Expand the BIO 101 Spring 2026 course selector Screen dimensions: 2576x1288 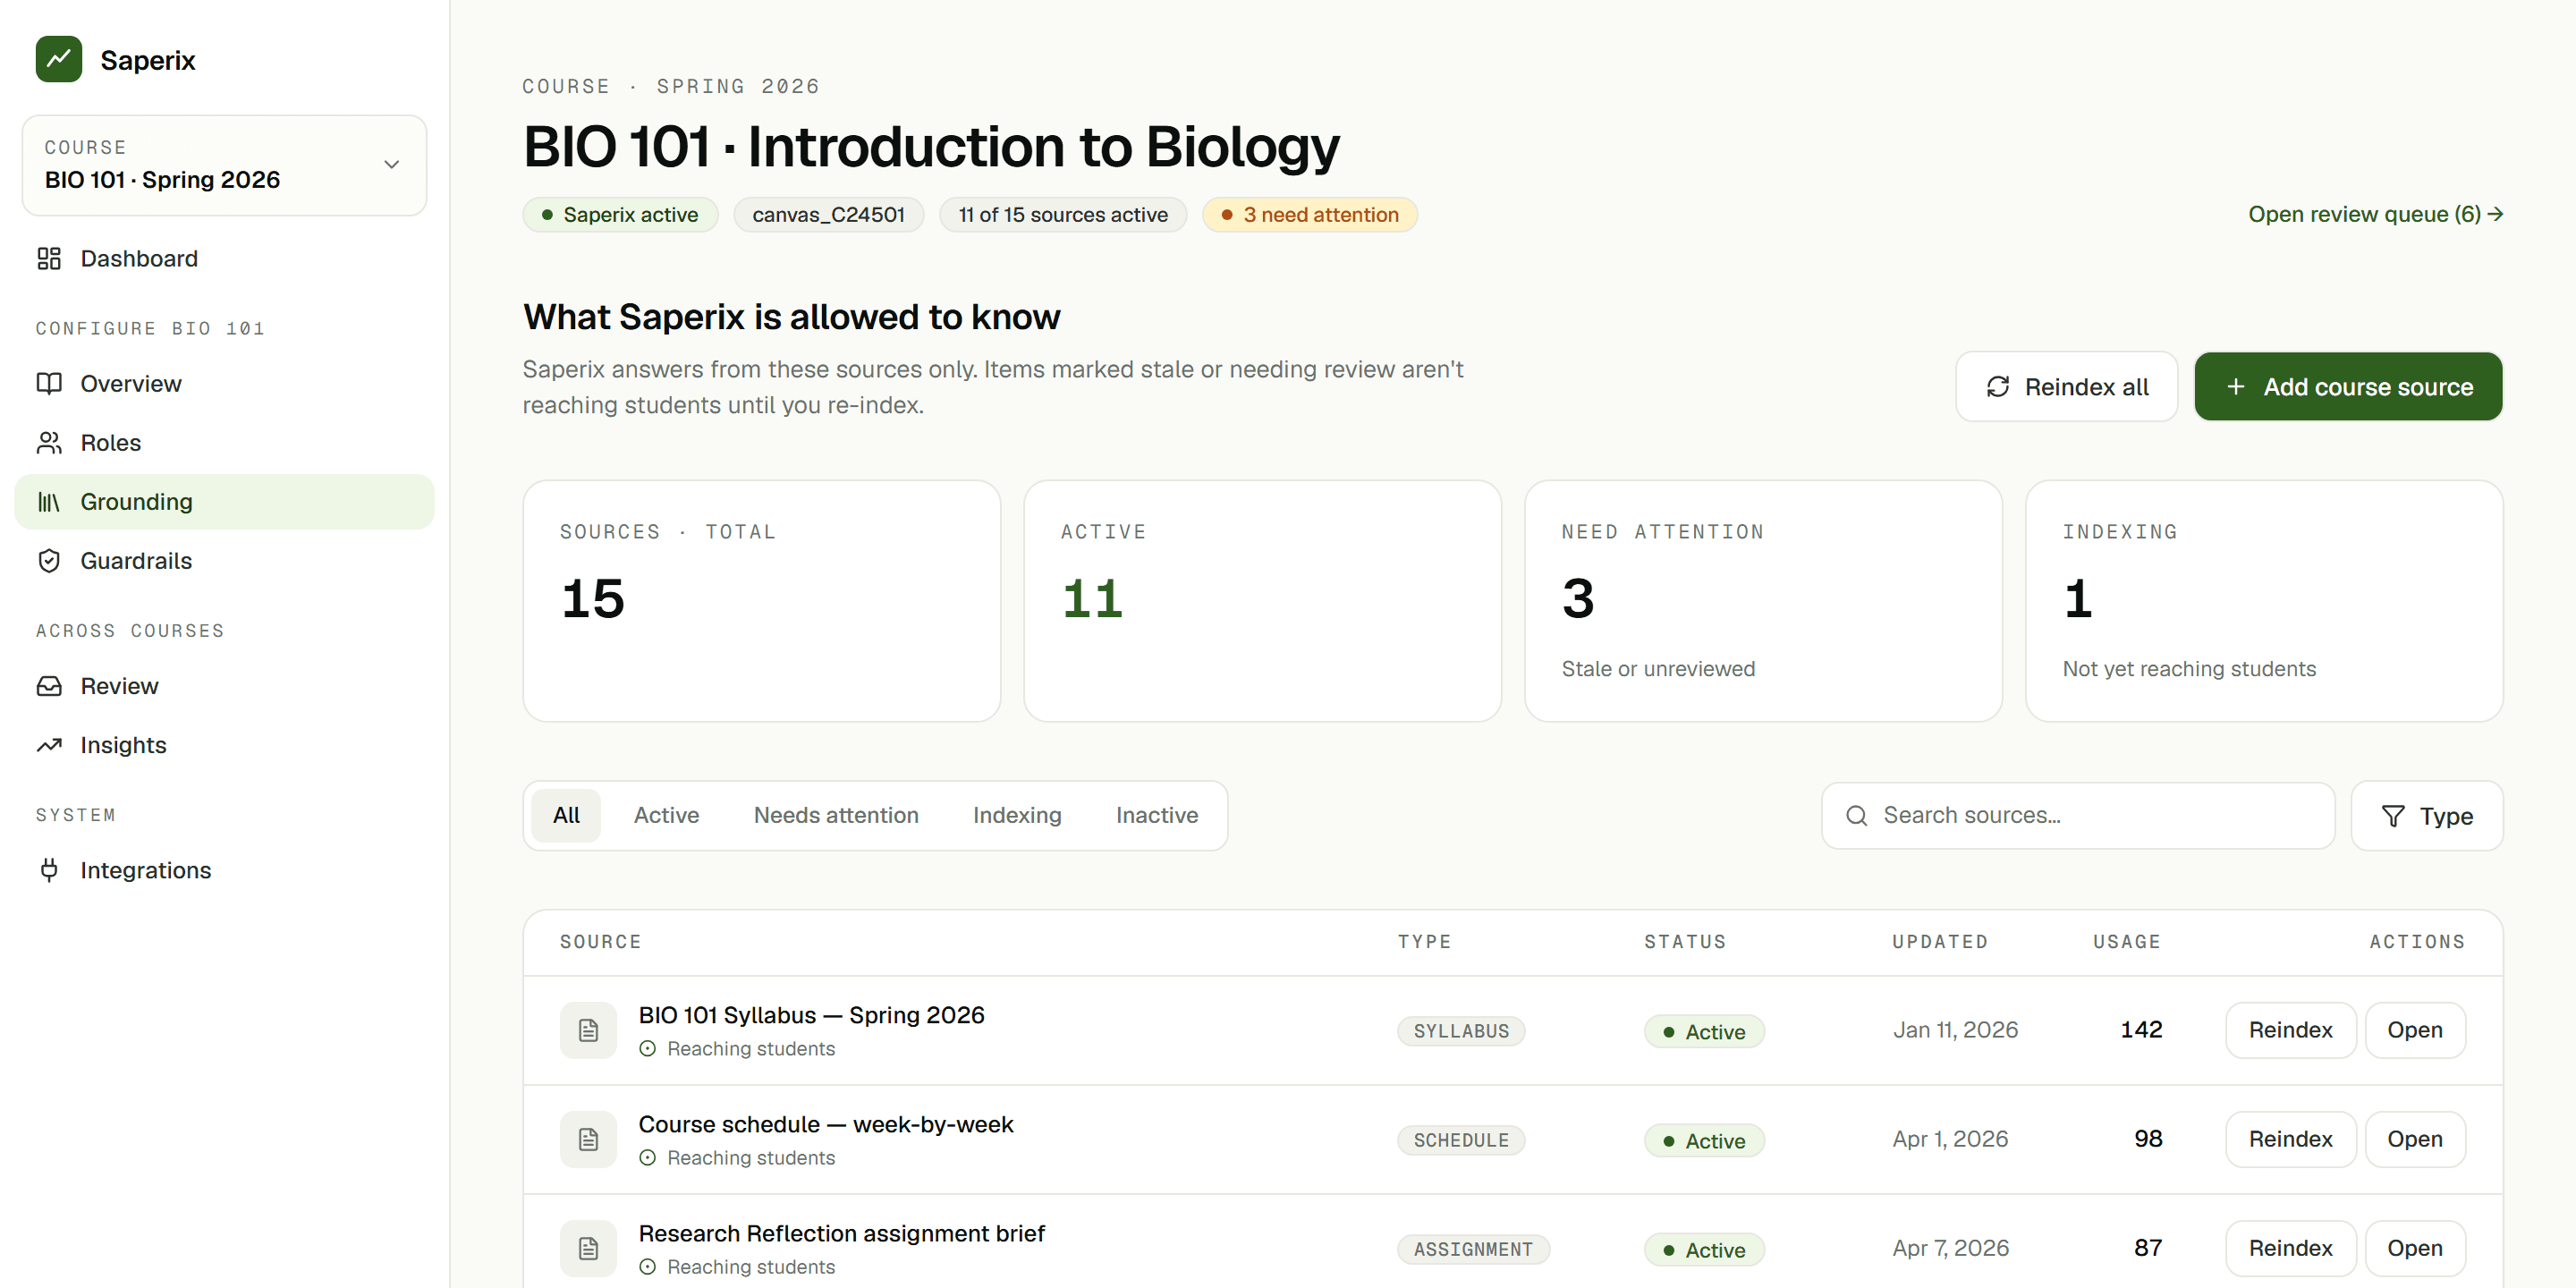point(224,165)
